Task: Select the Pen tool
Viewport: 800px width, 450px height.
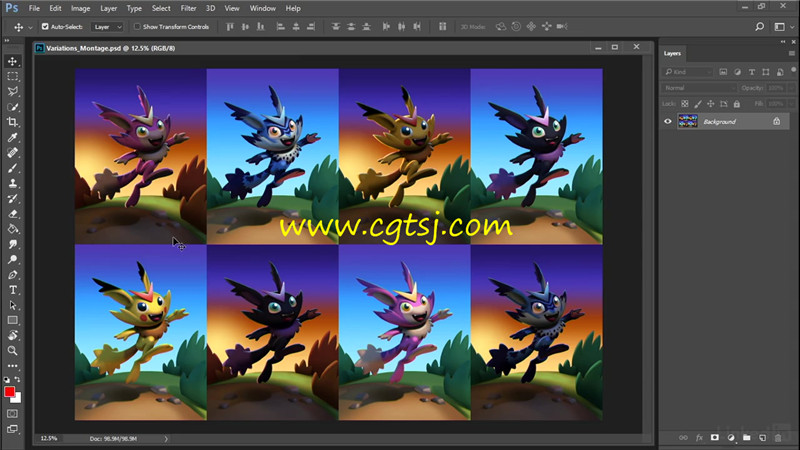Action: tap(12, 275)
